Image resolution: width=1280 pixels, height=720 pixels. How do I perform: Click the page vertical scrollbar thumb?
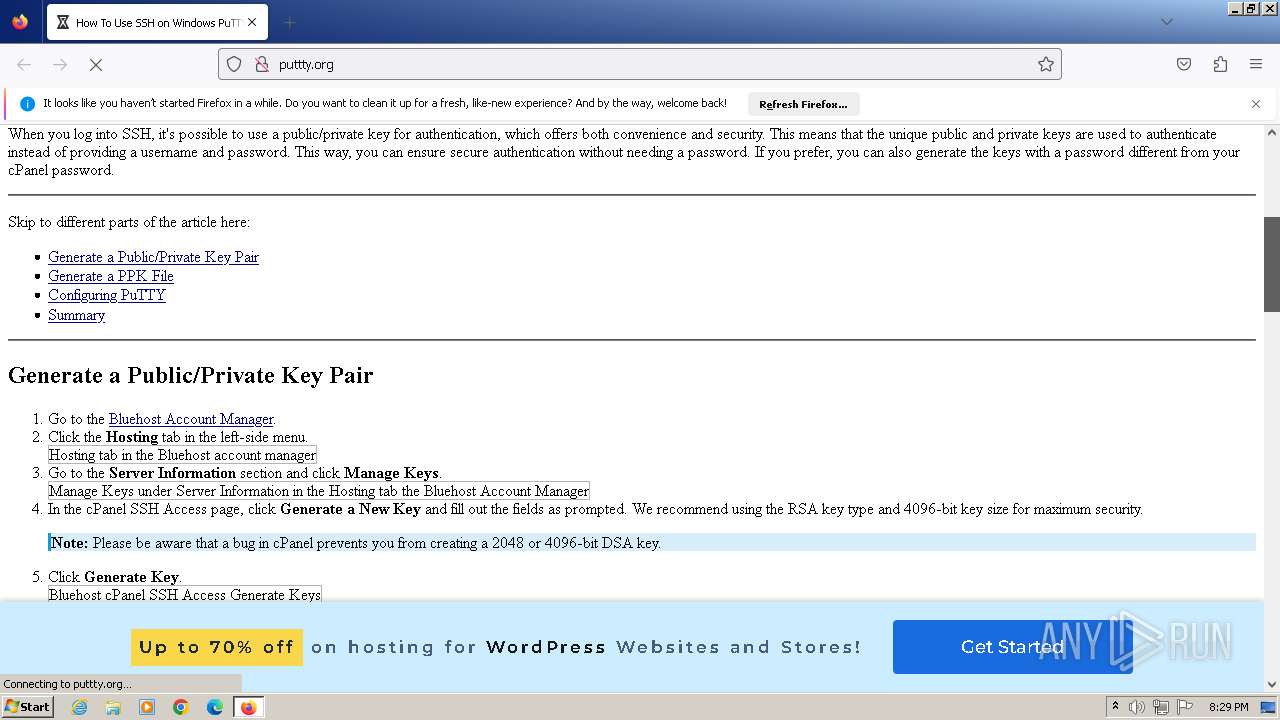tap(1272, 264)
